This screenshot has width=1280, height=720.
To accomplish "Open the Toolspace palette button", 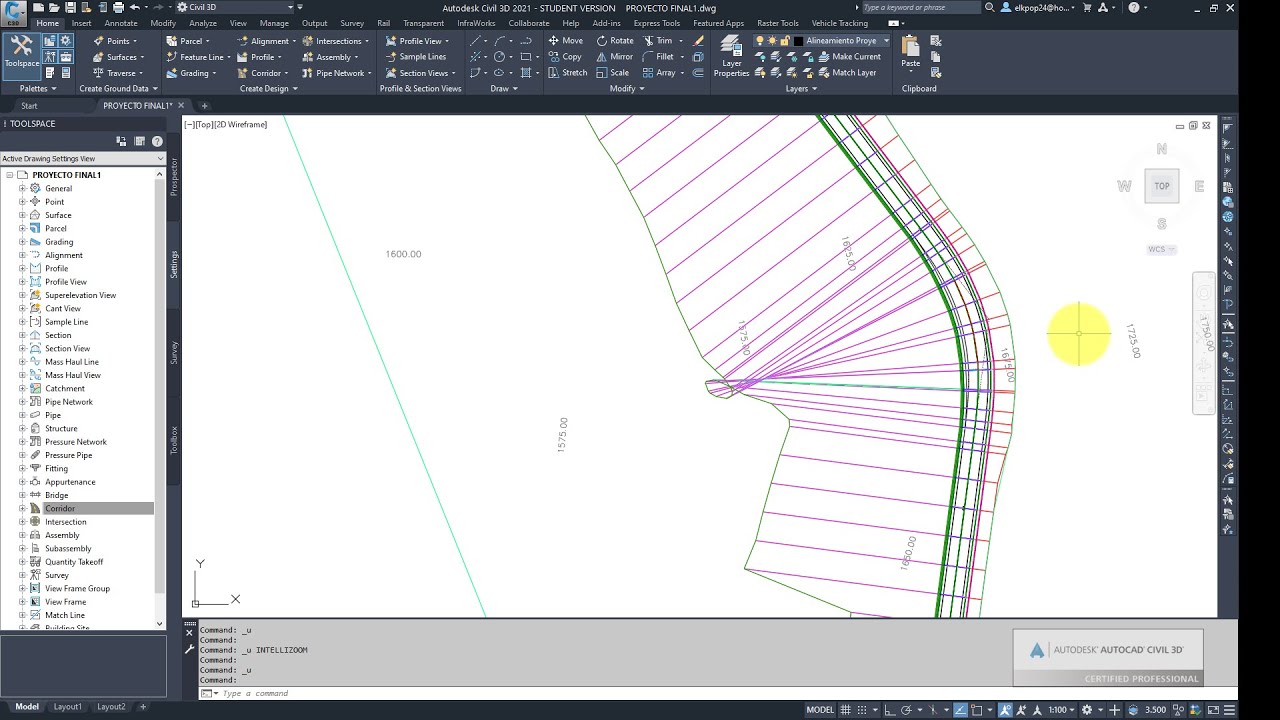I will click(21, 52).
